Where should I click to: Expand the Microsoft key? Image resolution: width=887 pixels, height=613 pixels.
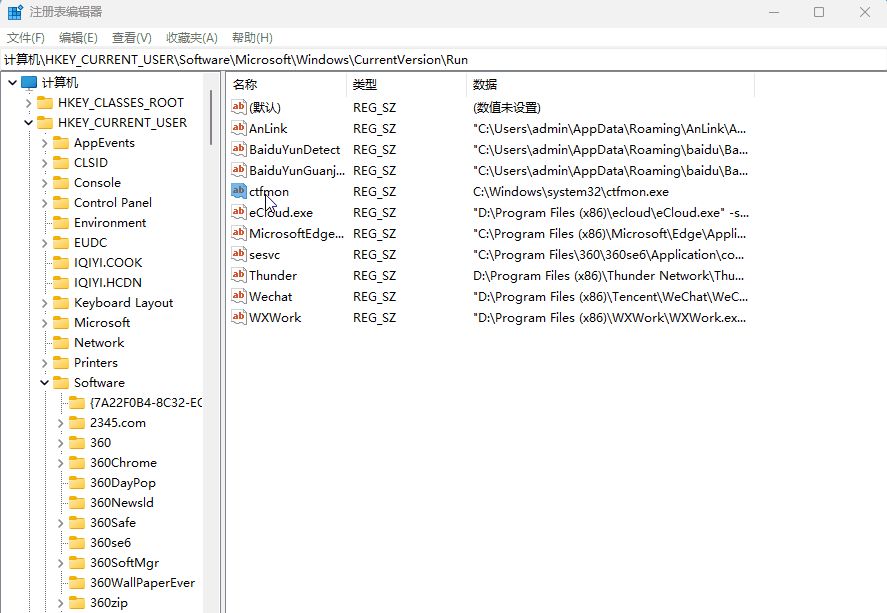pyautogui.click(x=44, y=323)
